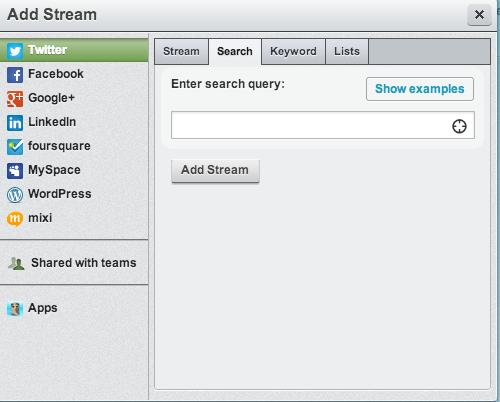Click the geolocation crosshair in search field
This screenshot has width=500, height=402.
pyautogui.click(x=459, y=126)
